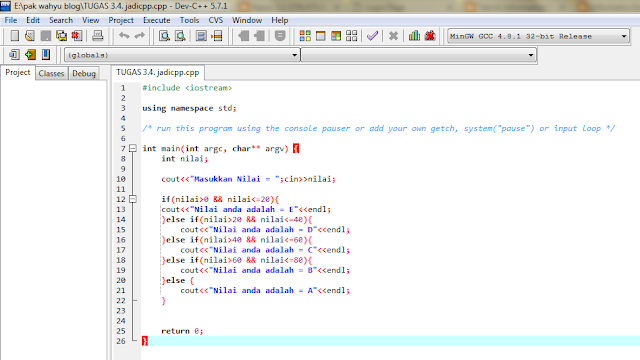Click 'if(nilai>0 && nilai<=20){' line
The width and height of the screenshot is (640, 360).
click(x=220, y=199)
